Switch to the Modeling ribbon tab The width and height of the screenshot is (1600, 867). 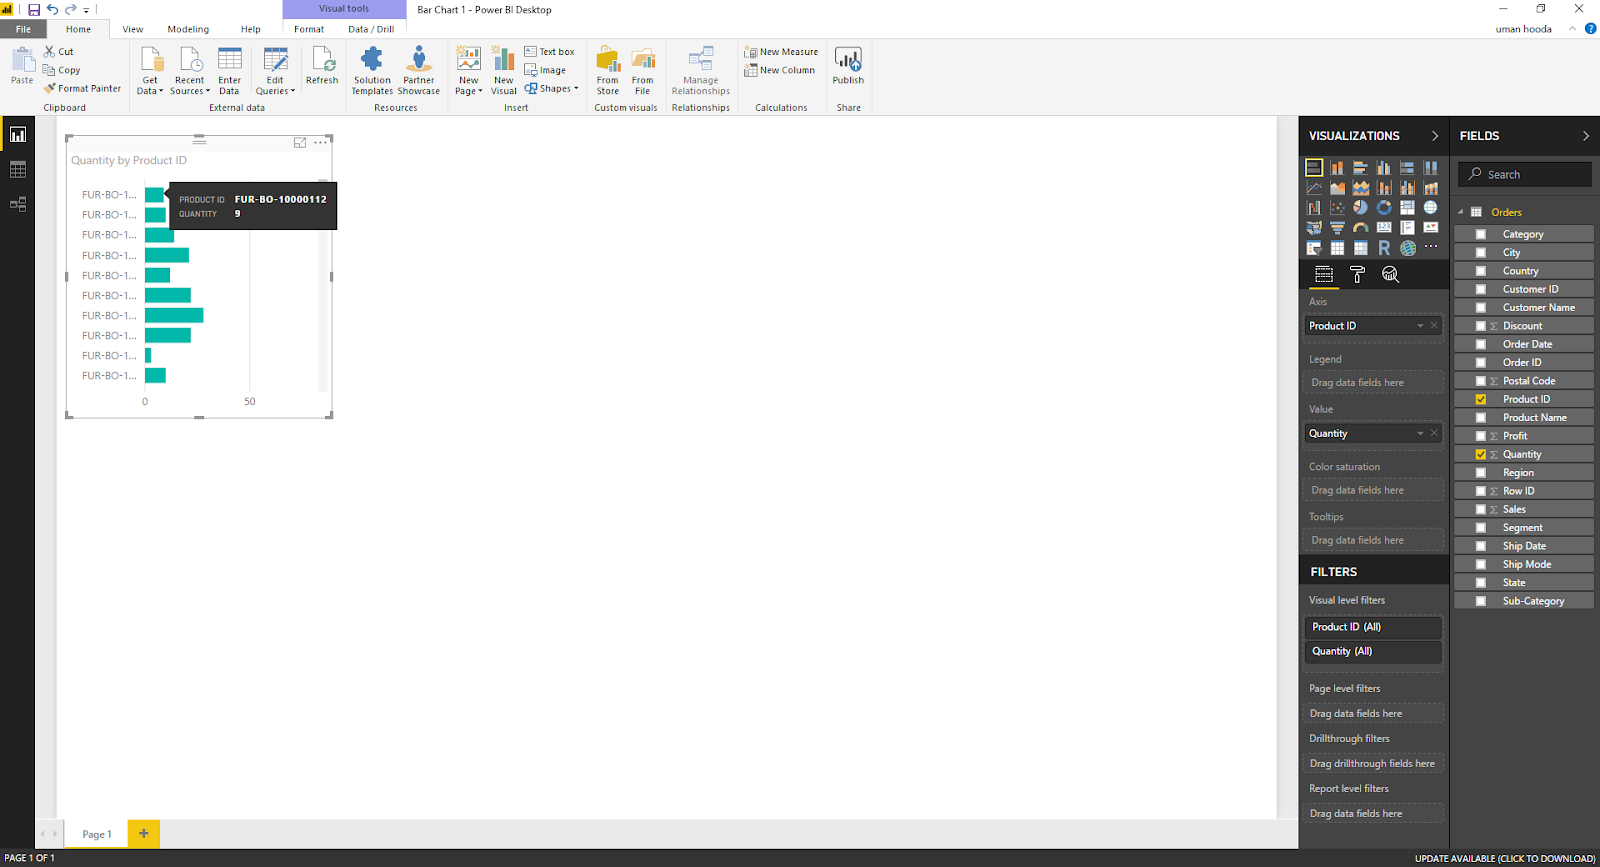click(x=188, y=29)
